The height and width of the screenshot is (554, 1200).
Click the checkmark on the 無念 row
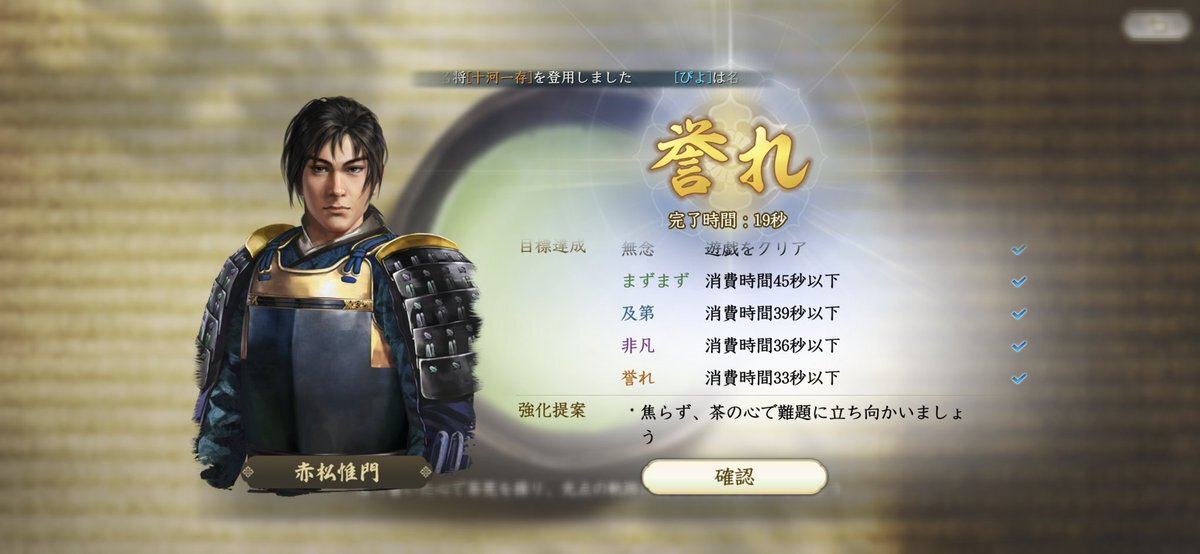click(x=1018, y=249)
